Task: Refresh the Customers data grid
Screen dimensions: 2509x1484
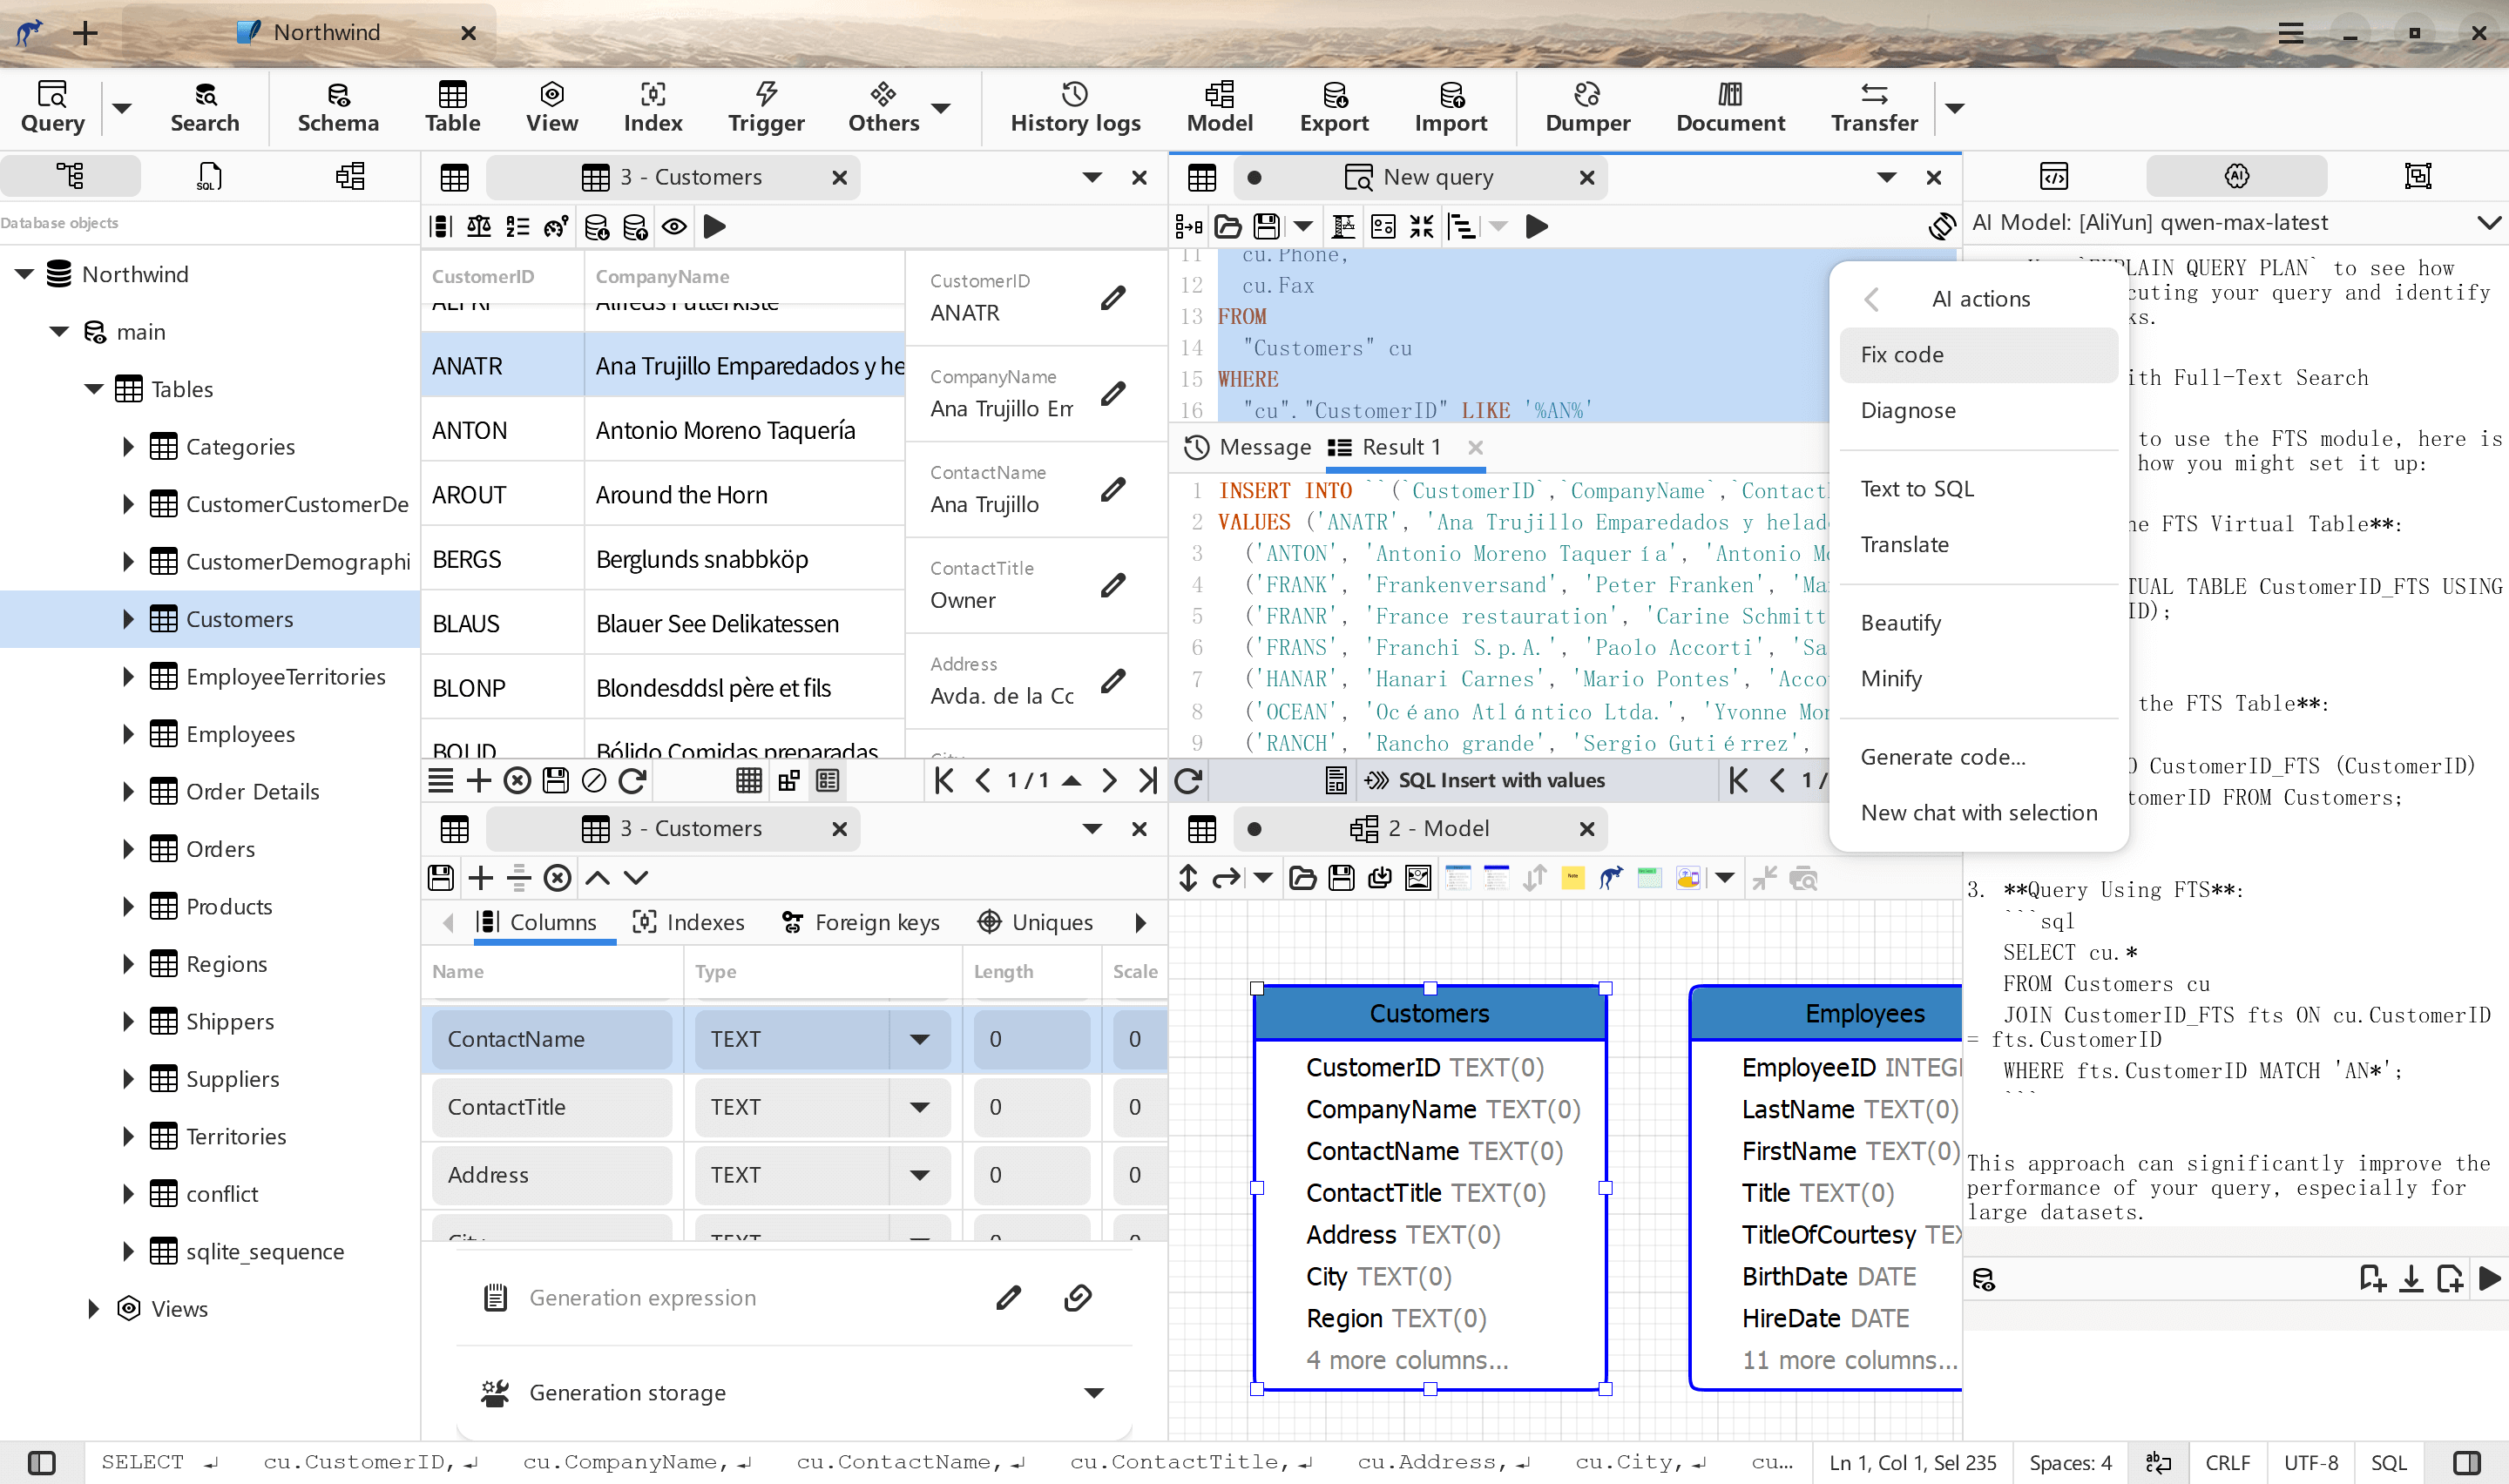Action: pos(633,780)
